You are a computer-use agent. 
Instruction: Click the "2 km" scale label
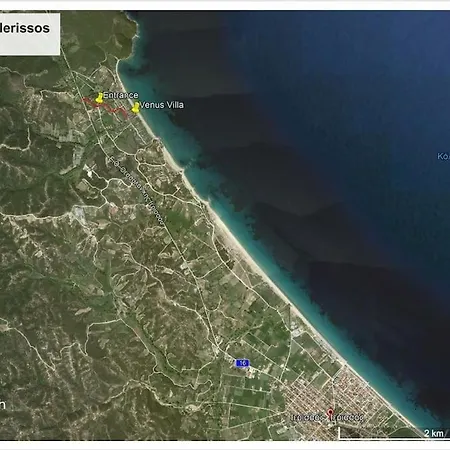click(x=434, y=433)
